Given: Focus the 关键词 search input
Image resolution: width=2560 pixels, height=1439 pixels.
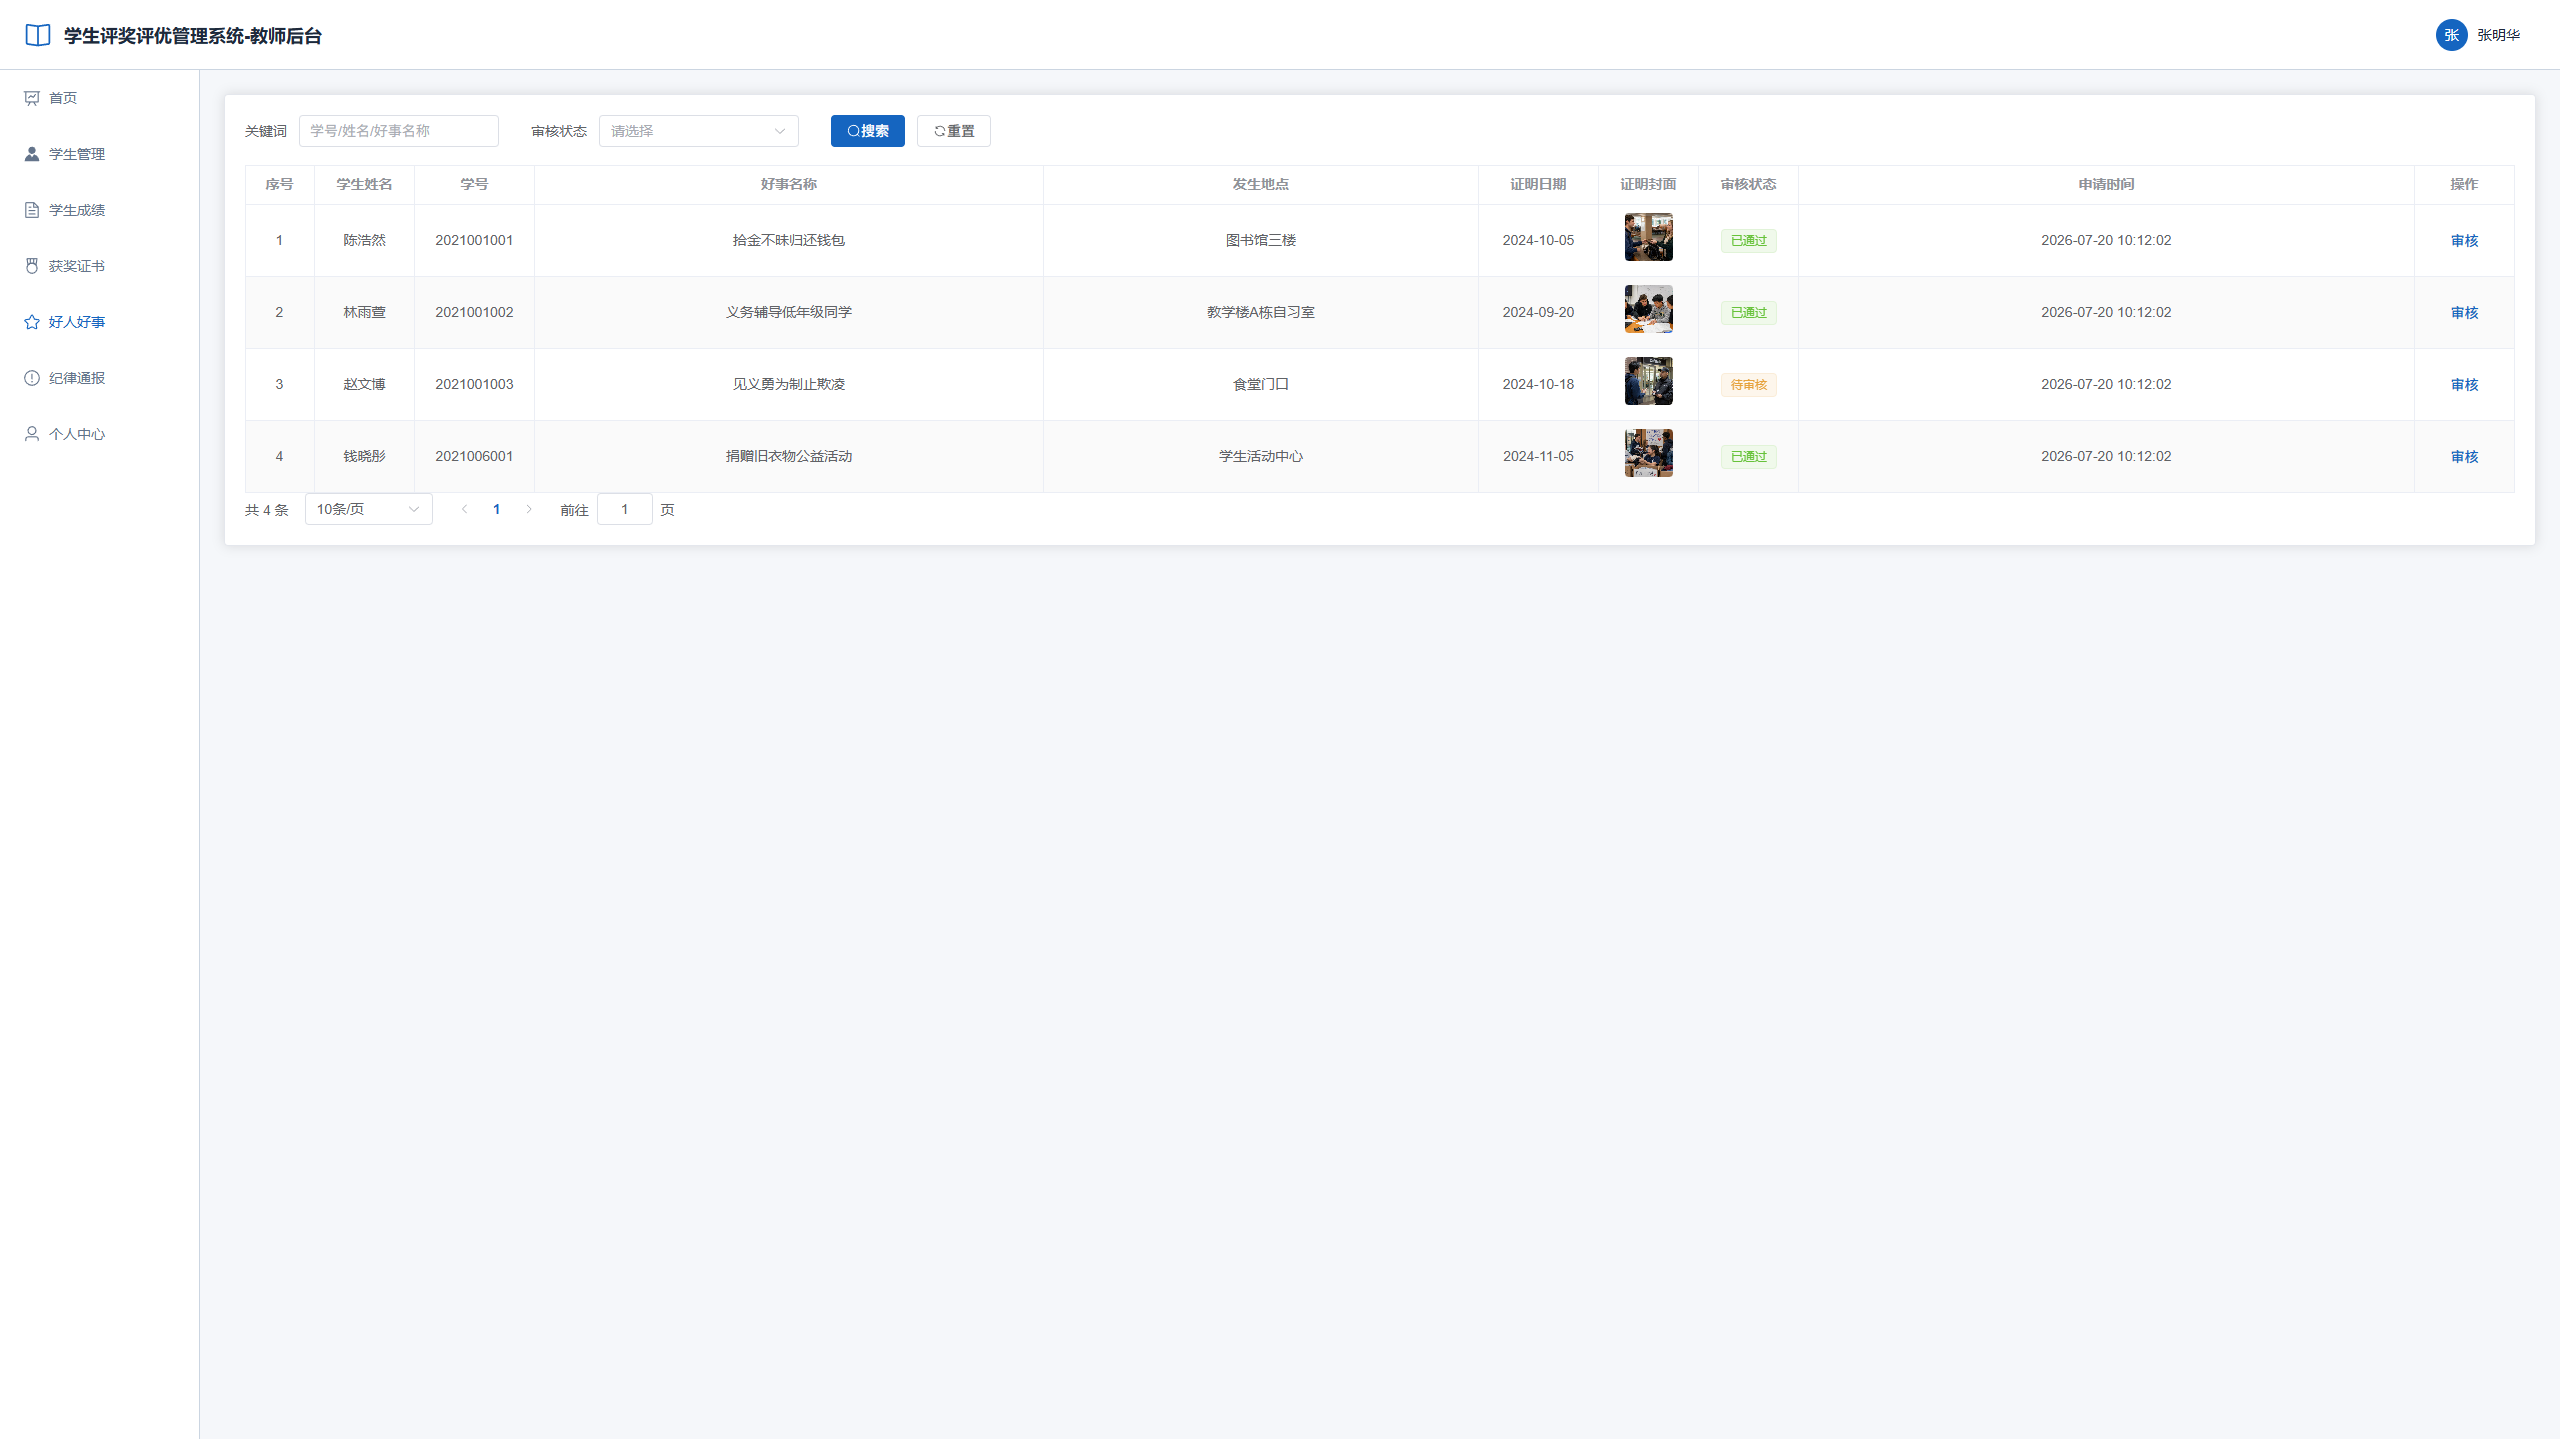Looking at the screenshot, I should (x=398, y=131).
